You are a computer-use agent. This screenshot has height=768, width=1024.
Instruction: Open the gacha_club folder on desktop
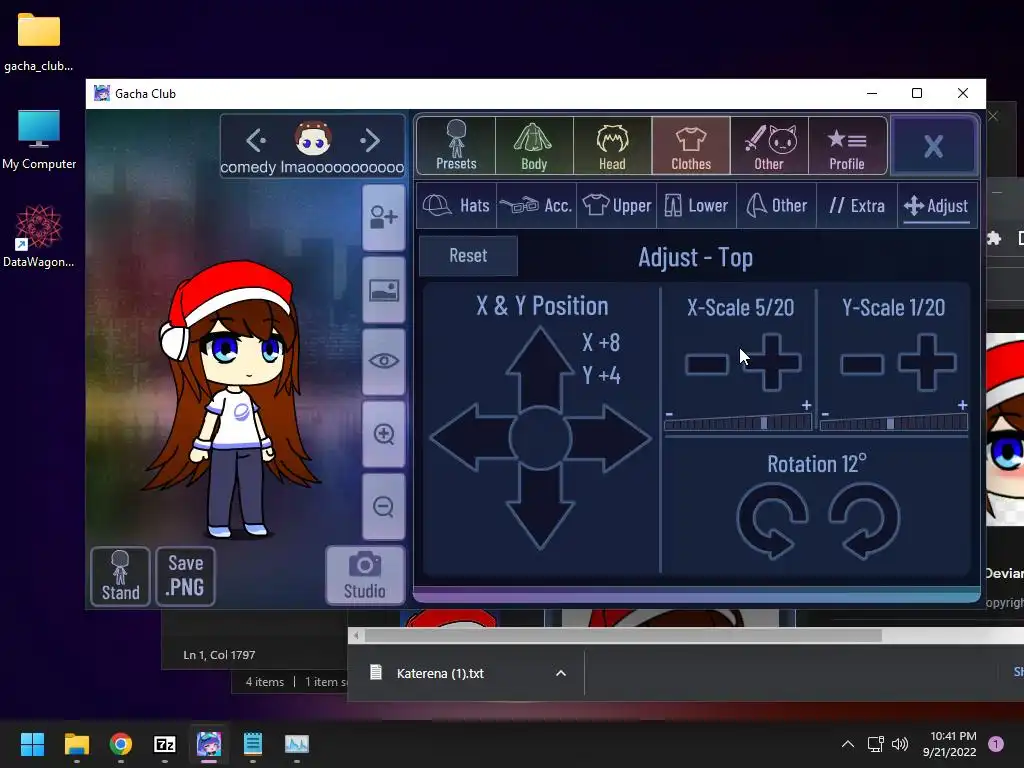pos(39,42)
